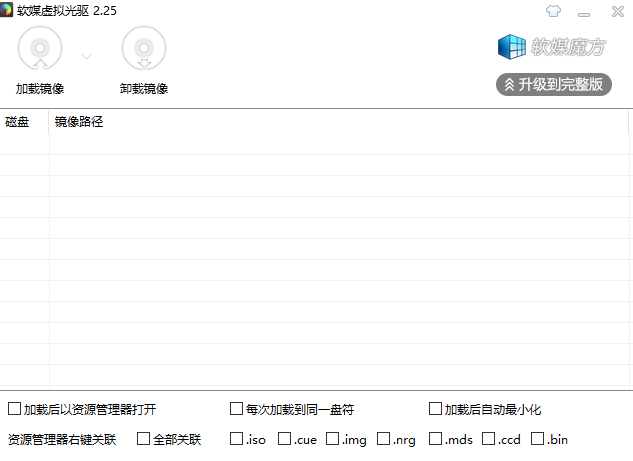Click the 加载镜像 disc icon
The width and height of the screenshot is (633, 461).
40,48
